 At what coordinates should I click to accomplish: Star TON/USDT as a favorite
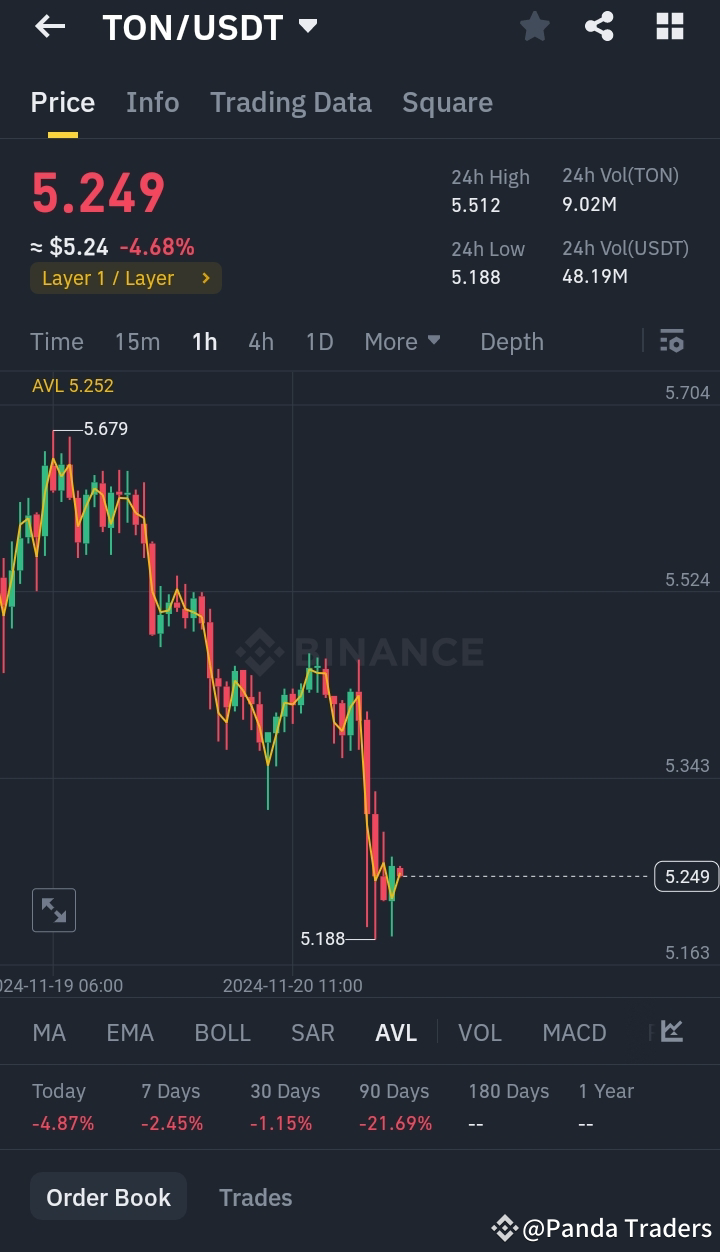(x=534, y=27)
